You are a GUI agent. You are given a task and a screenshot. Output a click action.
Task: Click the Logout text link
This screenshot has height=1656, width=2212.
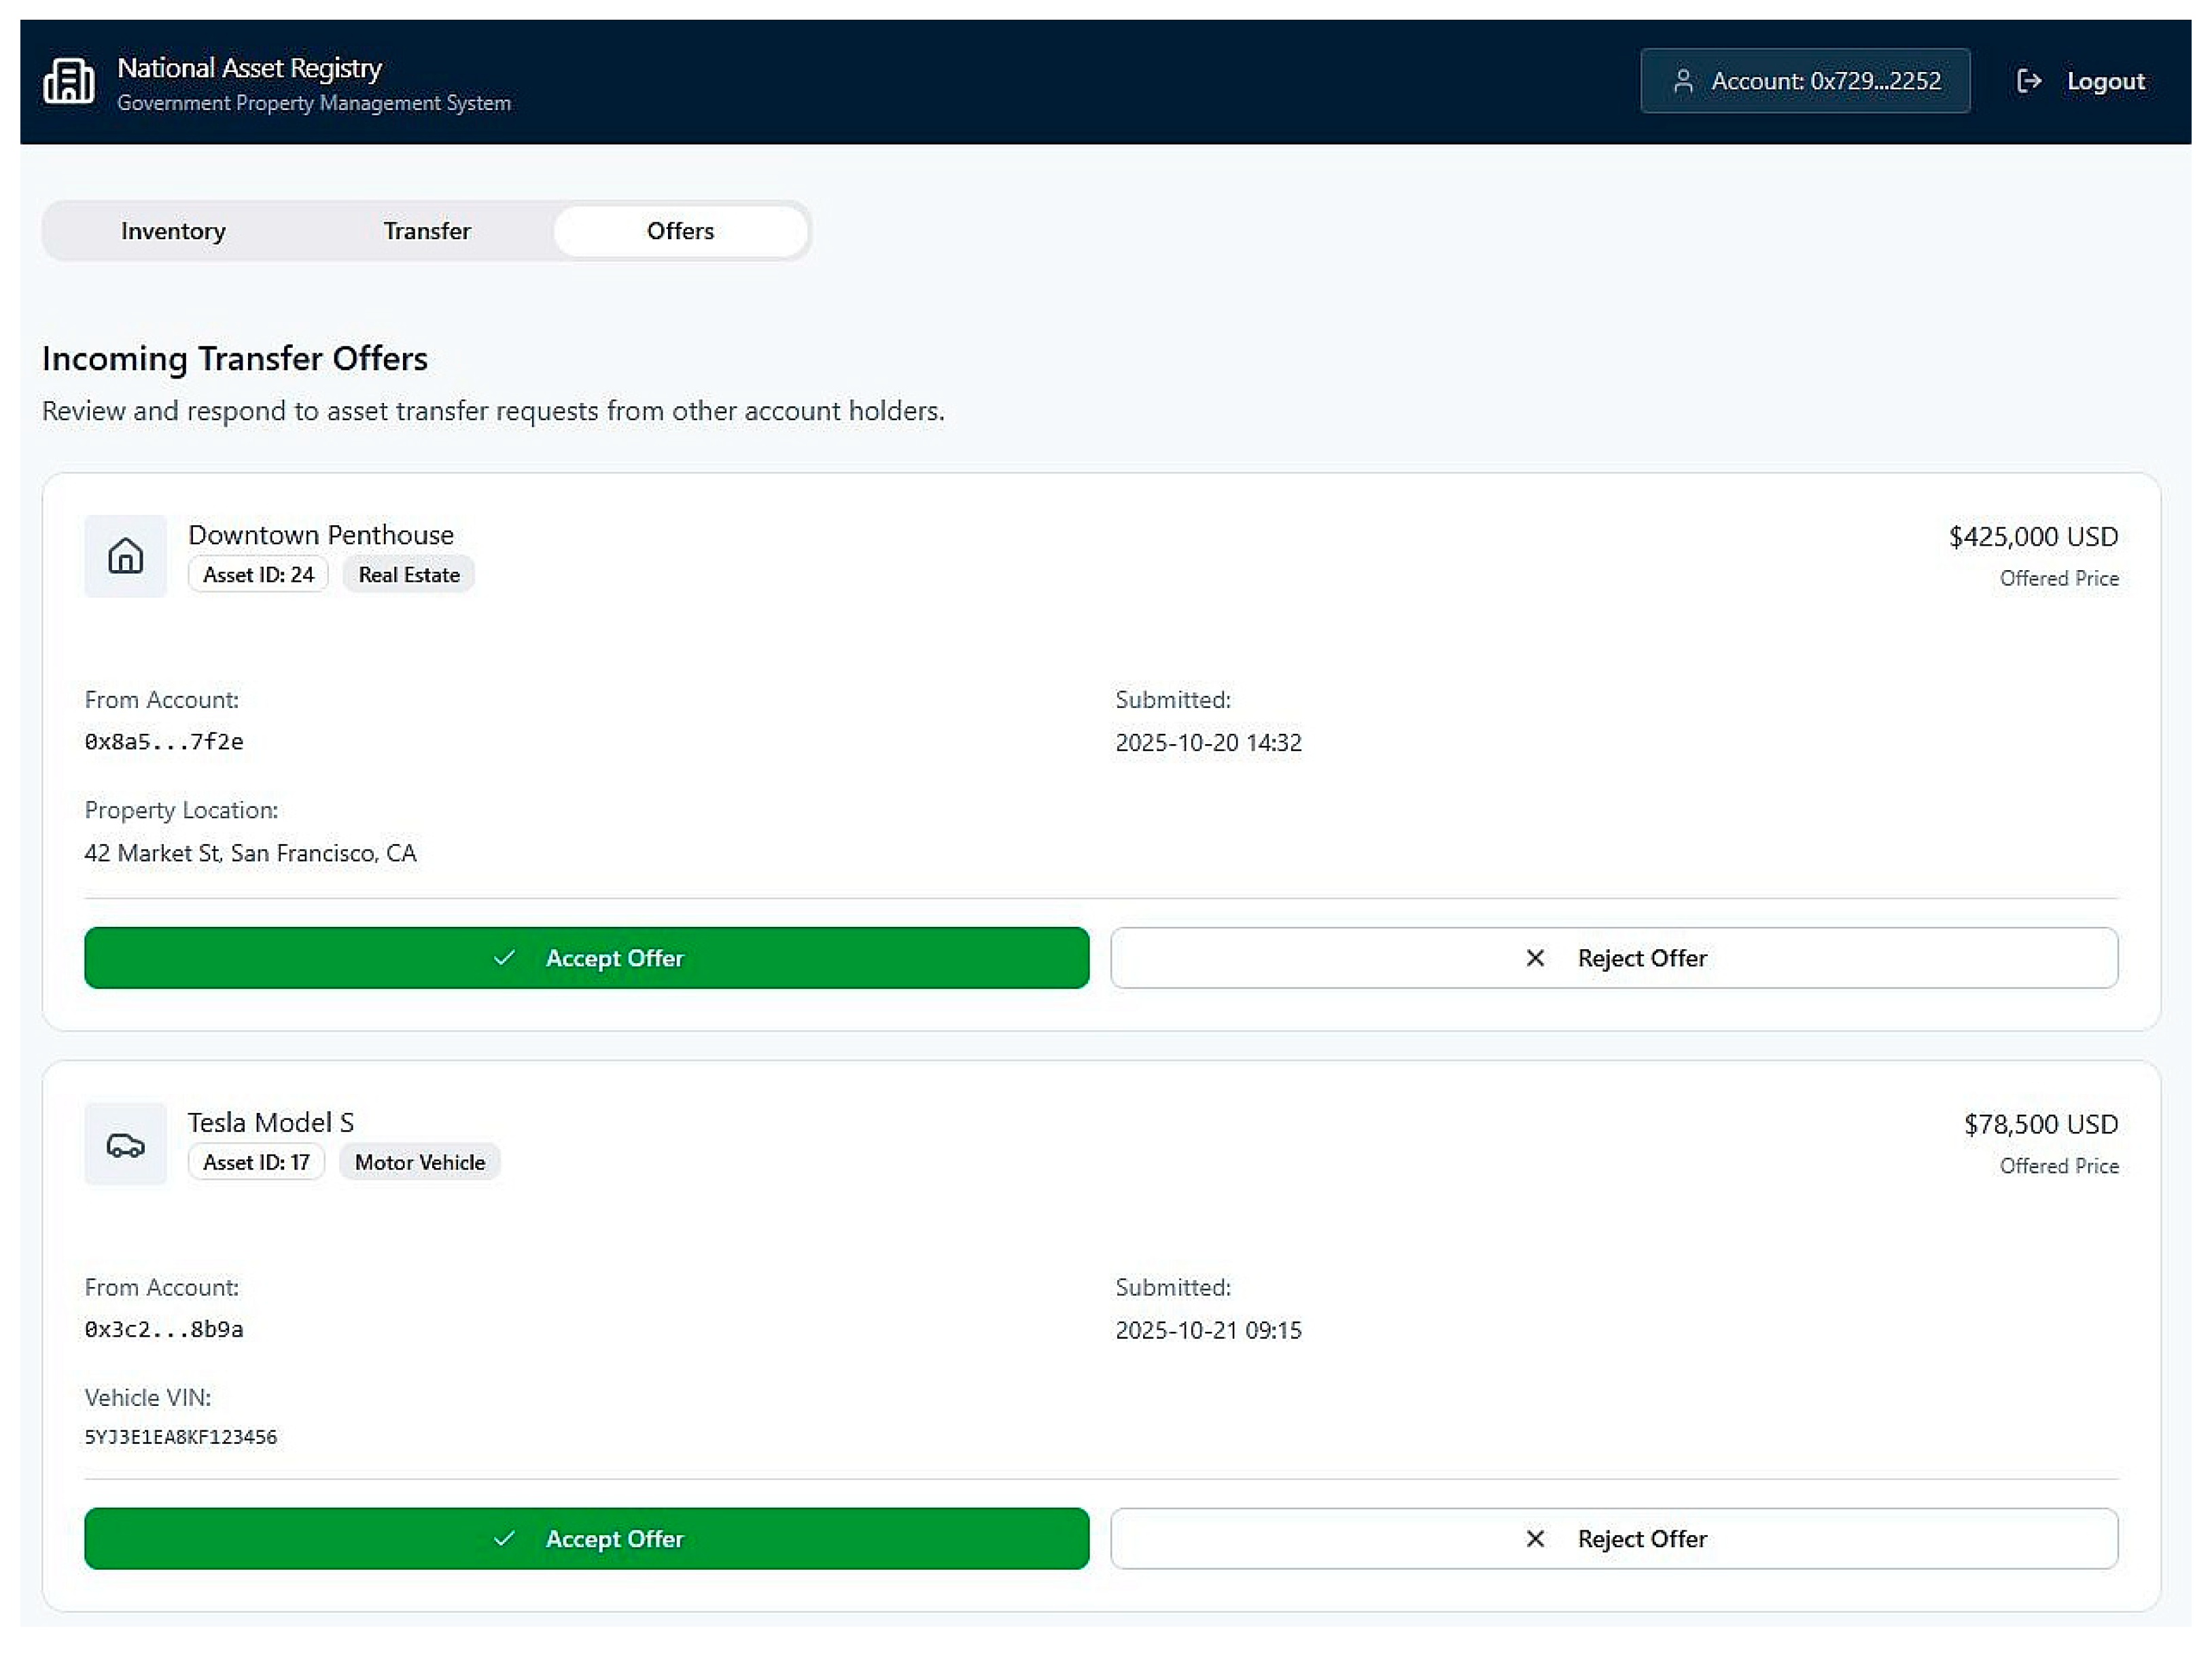pyautogui.click(x=2105, y=81)
